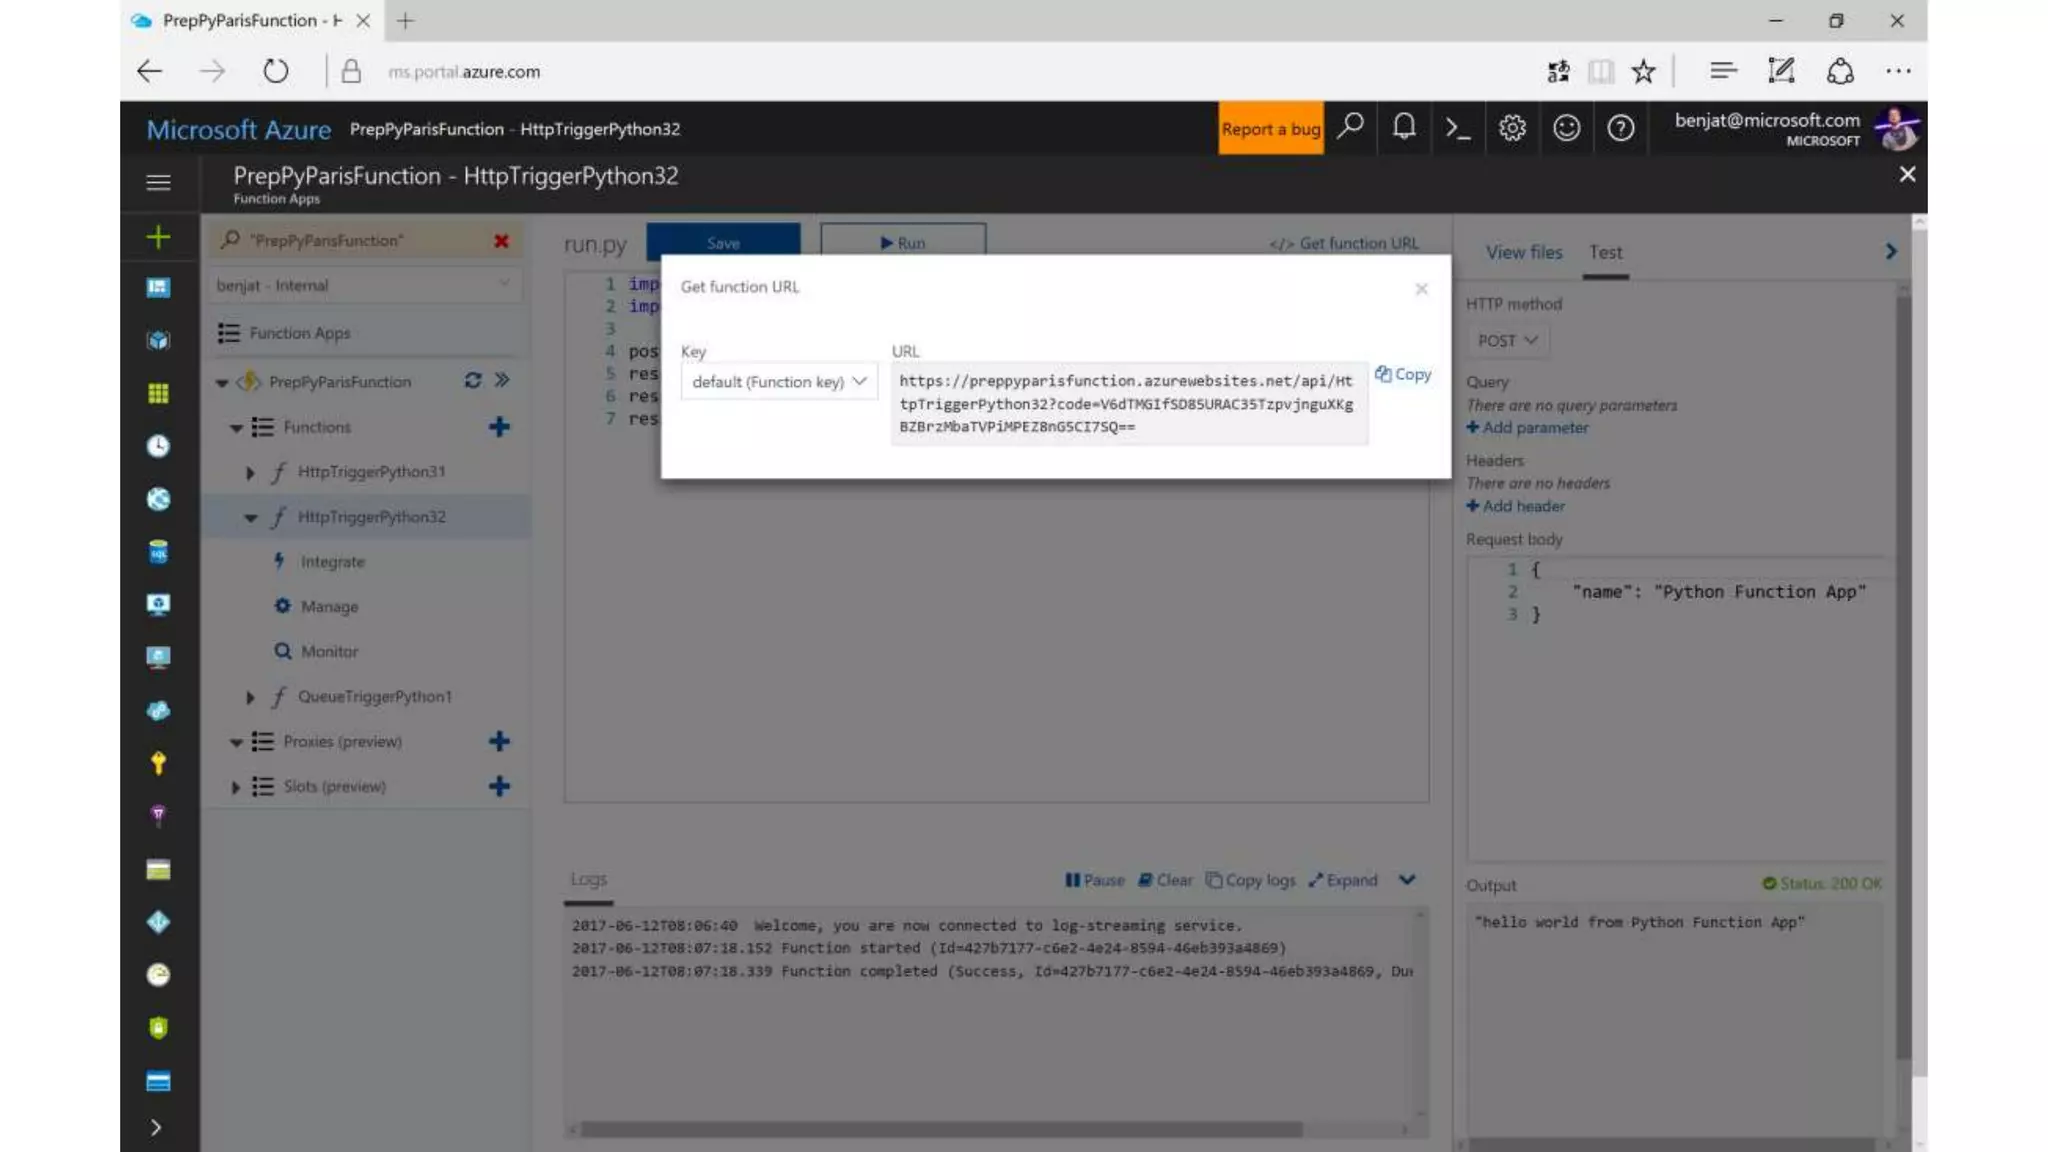Screen dimensions: 2048x1152
Task: Click the Add parameter link
Action: (x=1527, y=428)
